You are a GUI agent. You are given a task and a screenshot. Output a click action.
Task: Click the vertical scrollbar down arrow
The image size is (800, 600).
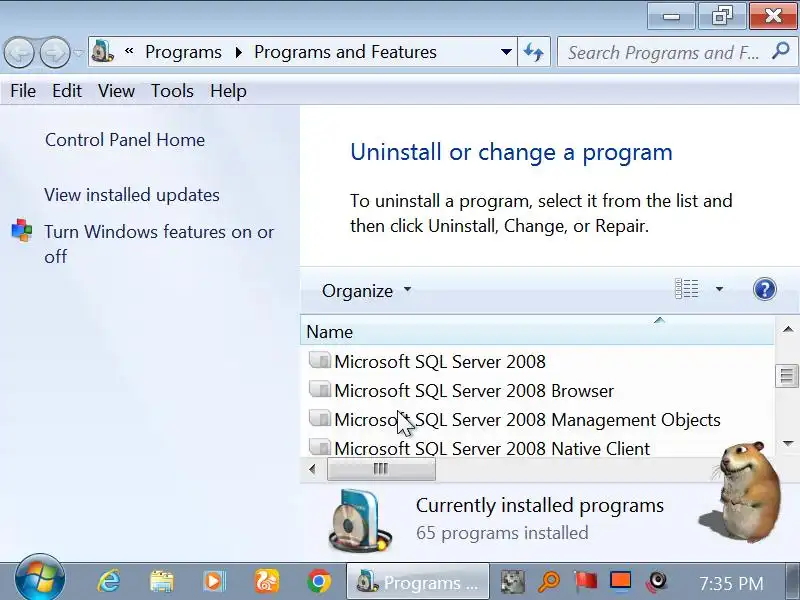pyautogui.click(x=788, y=443)
